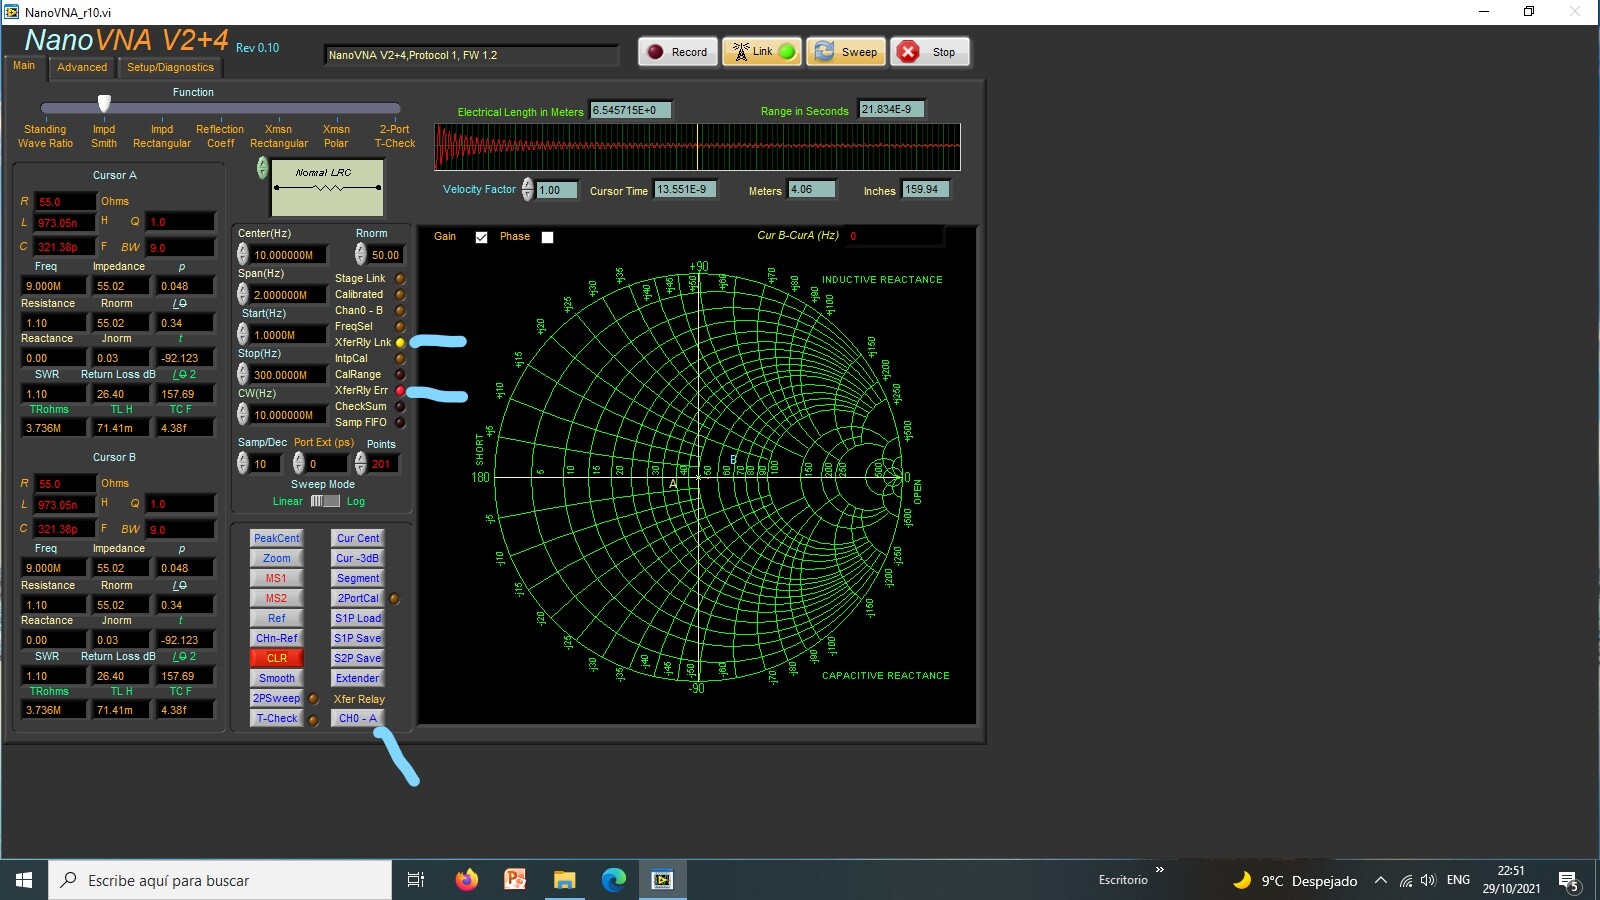The width and height of the screenshot is (1600, 900).
Task: Open Microsoft Edge from the taskbar
Action: [613, 880]
